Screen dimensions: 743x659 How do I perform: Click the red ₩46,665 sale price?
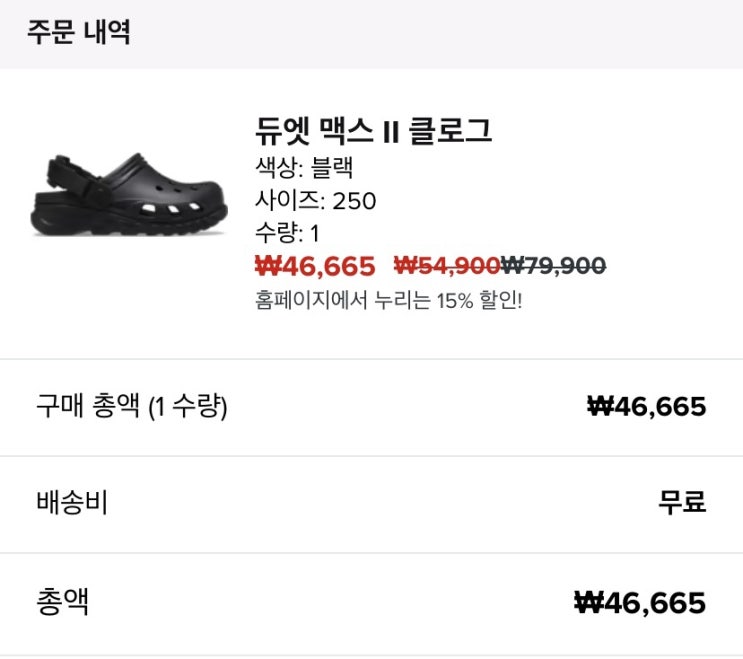315,266
